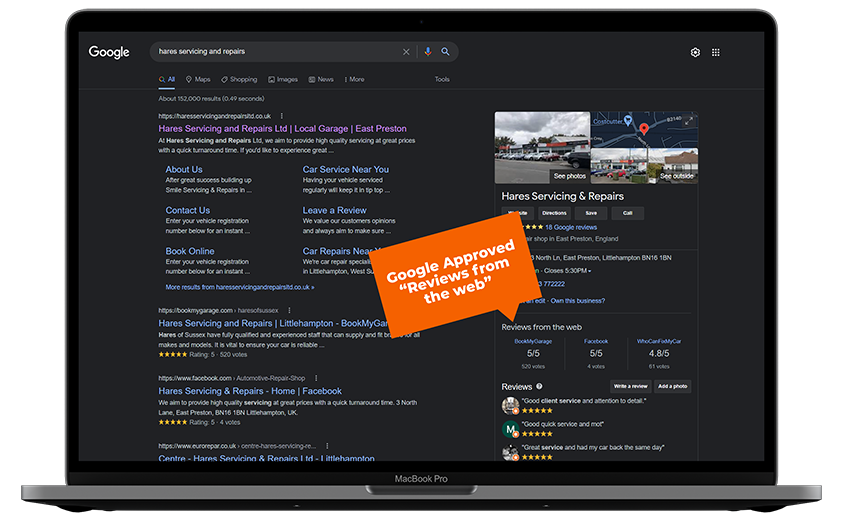Open the Car Service Near You sitelink
This screenshot has height=520, width=843.
[x=346, y=169]
